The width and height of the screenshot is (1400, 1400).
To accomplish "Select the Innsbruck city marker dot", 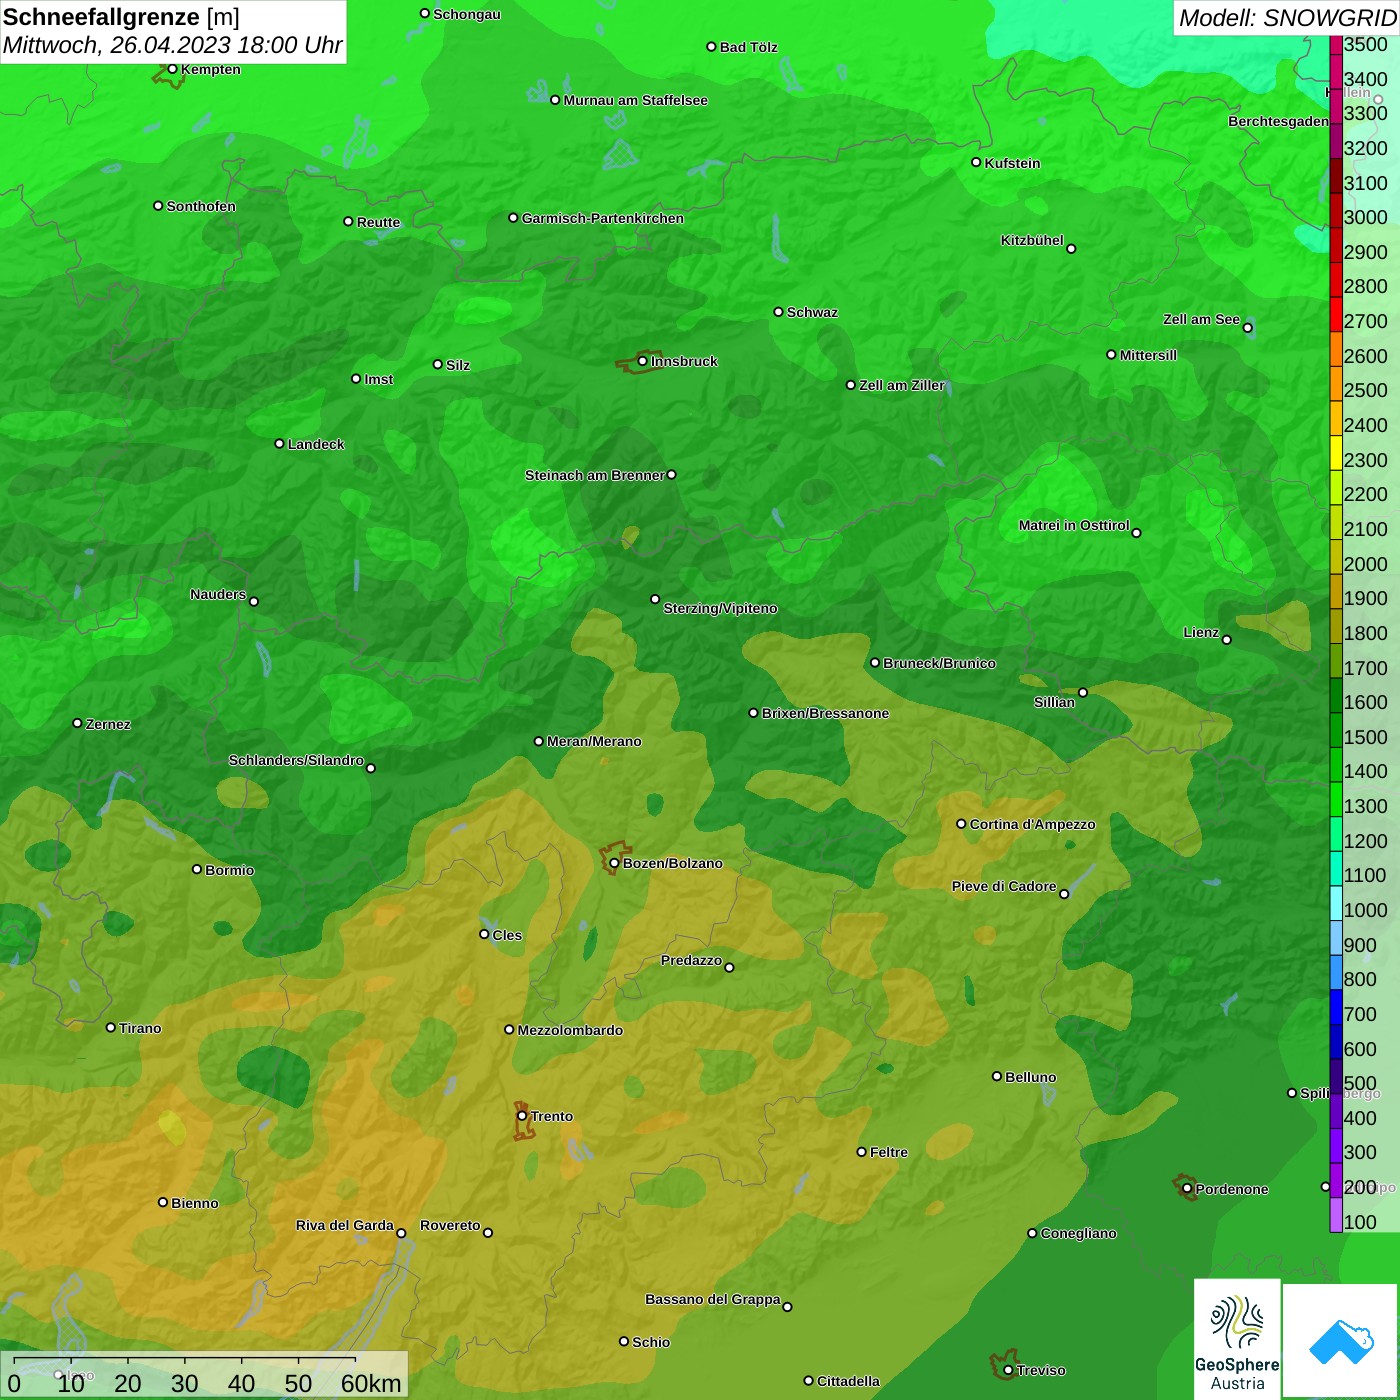I will (x=642, y=361).
